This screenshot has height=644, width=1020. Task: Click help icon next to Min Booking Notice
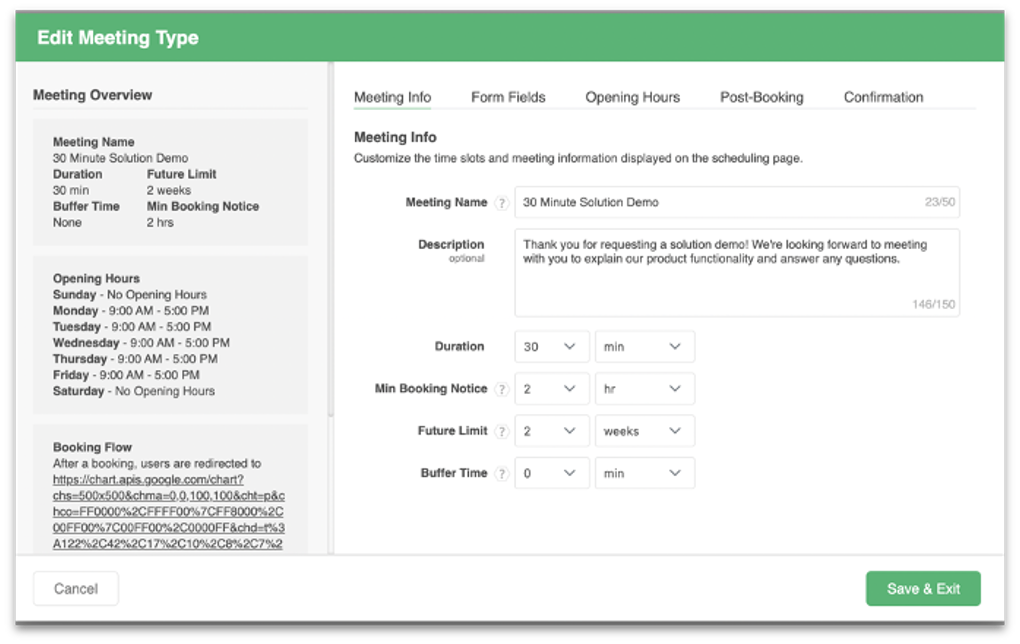[502, 389]
